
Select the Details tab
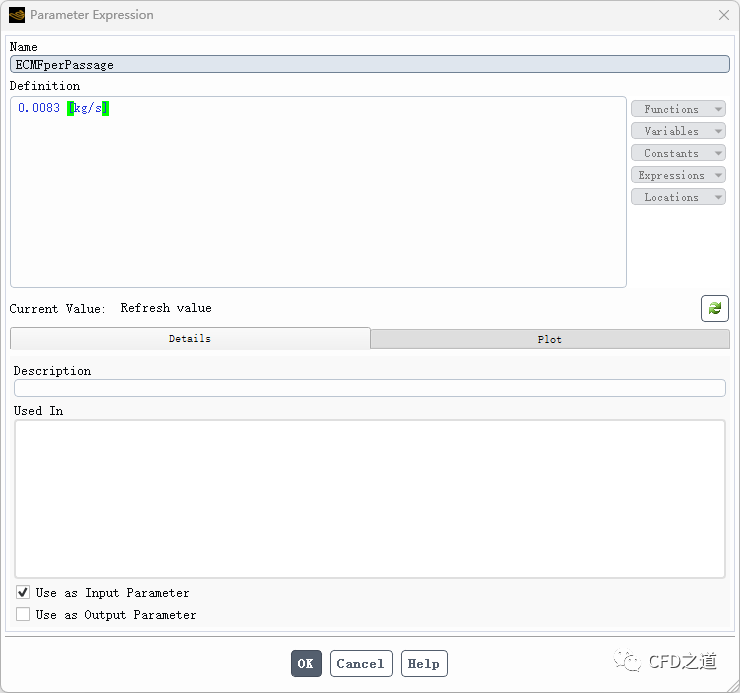click(190, 338)
